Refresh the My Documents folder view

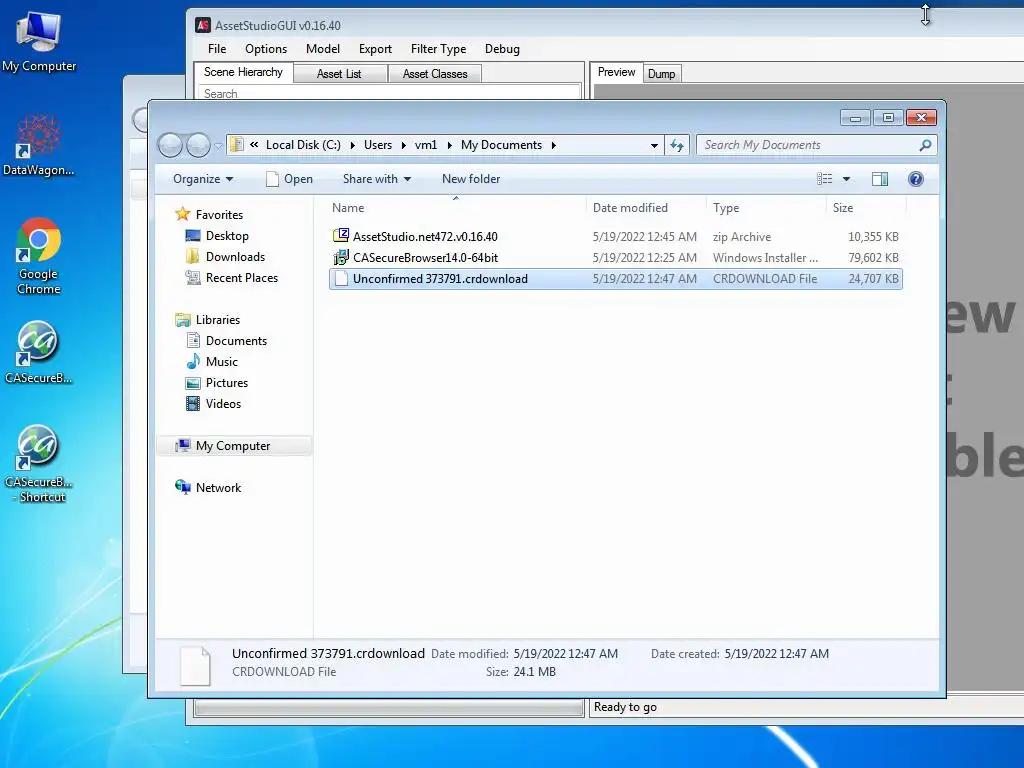tap(677, 145)
